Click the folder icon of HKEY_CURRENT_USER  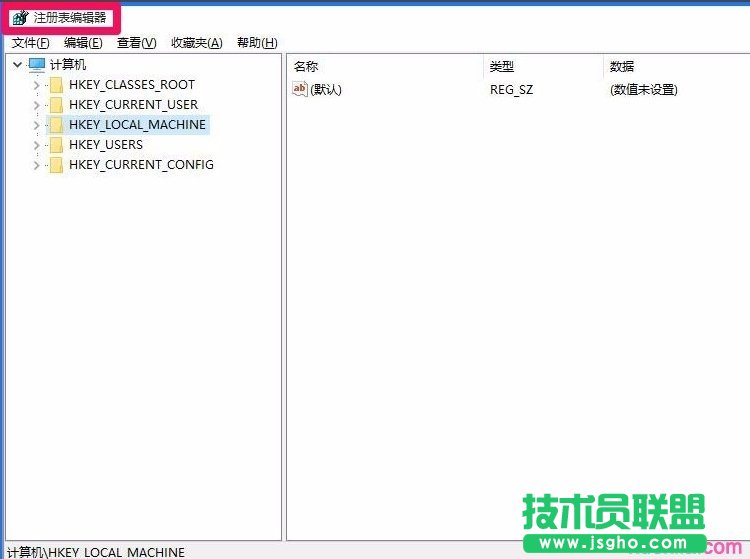point(57,105)
